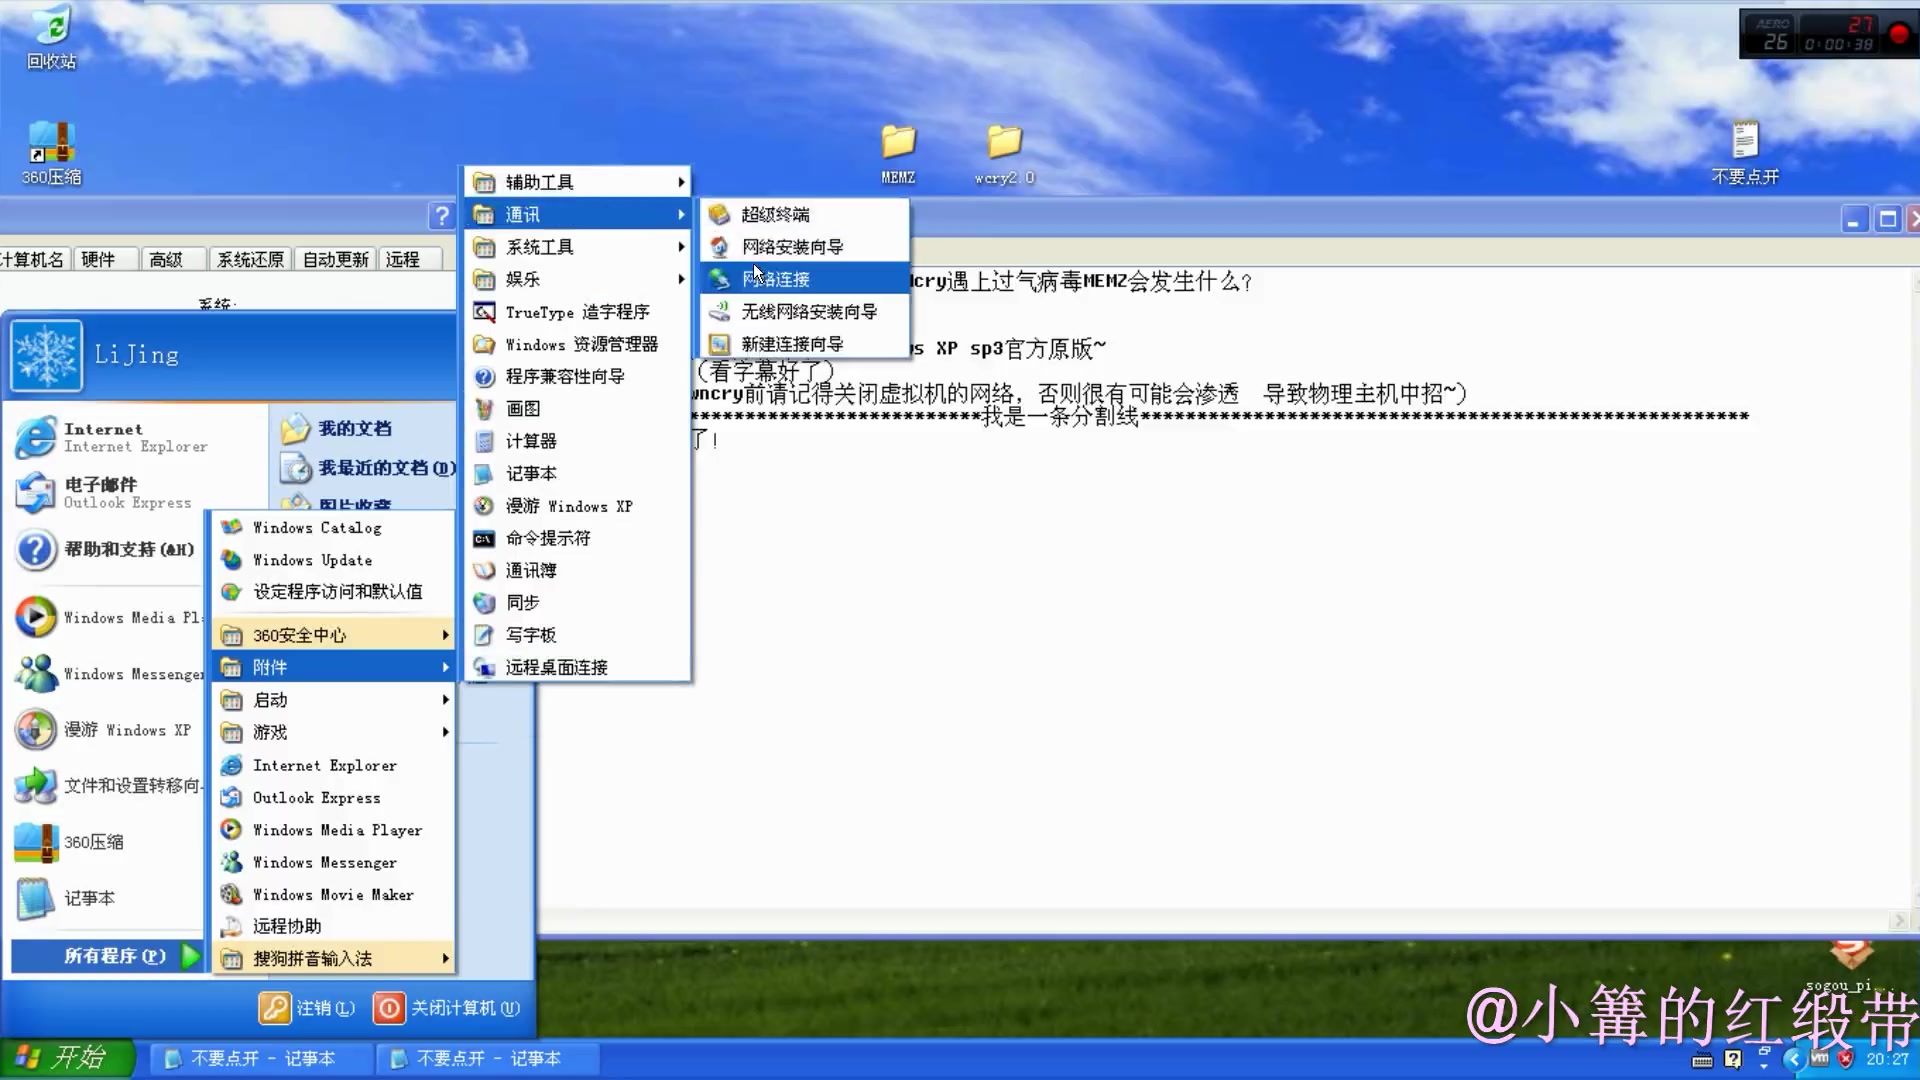Click 关闭计算机 shut down button
1920x1080 pixels.
tap(447, 1008)
